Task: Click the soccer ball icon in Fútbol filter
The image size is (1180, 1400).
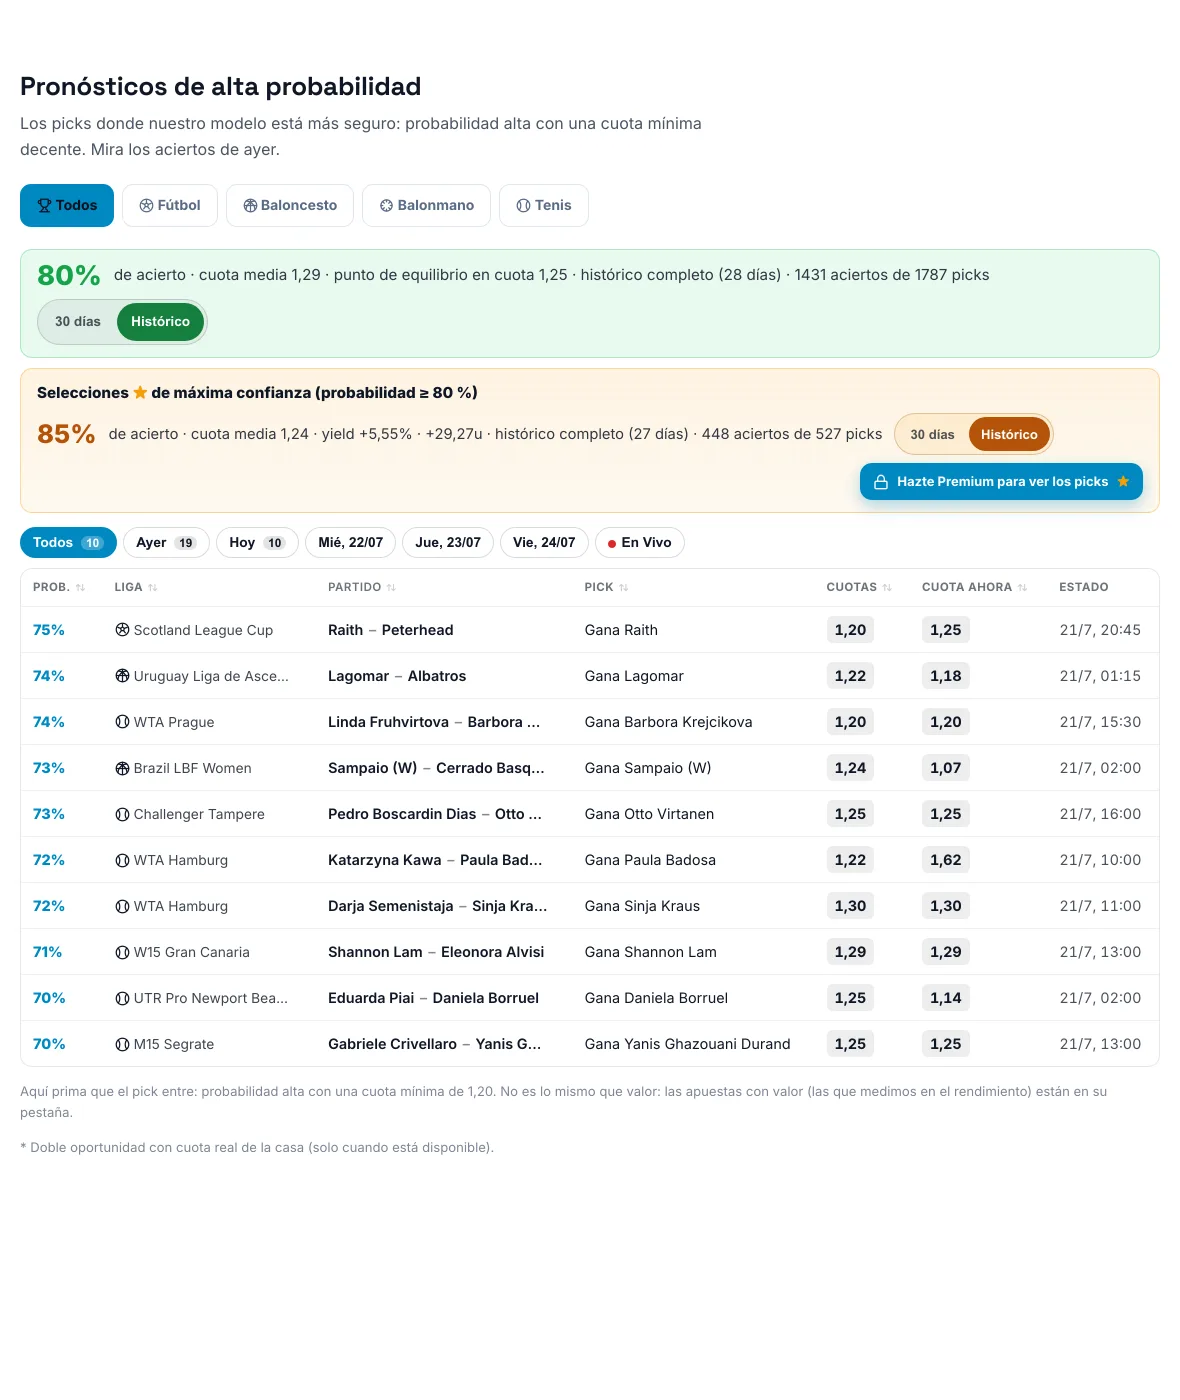Action: click(x=146, y=205)
